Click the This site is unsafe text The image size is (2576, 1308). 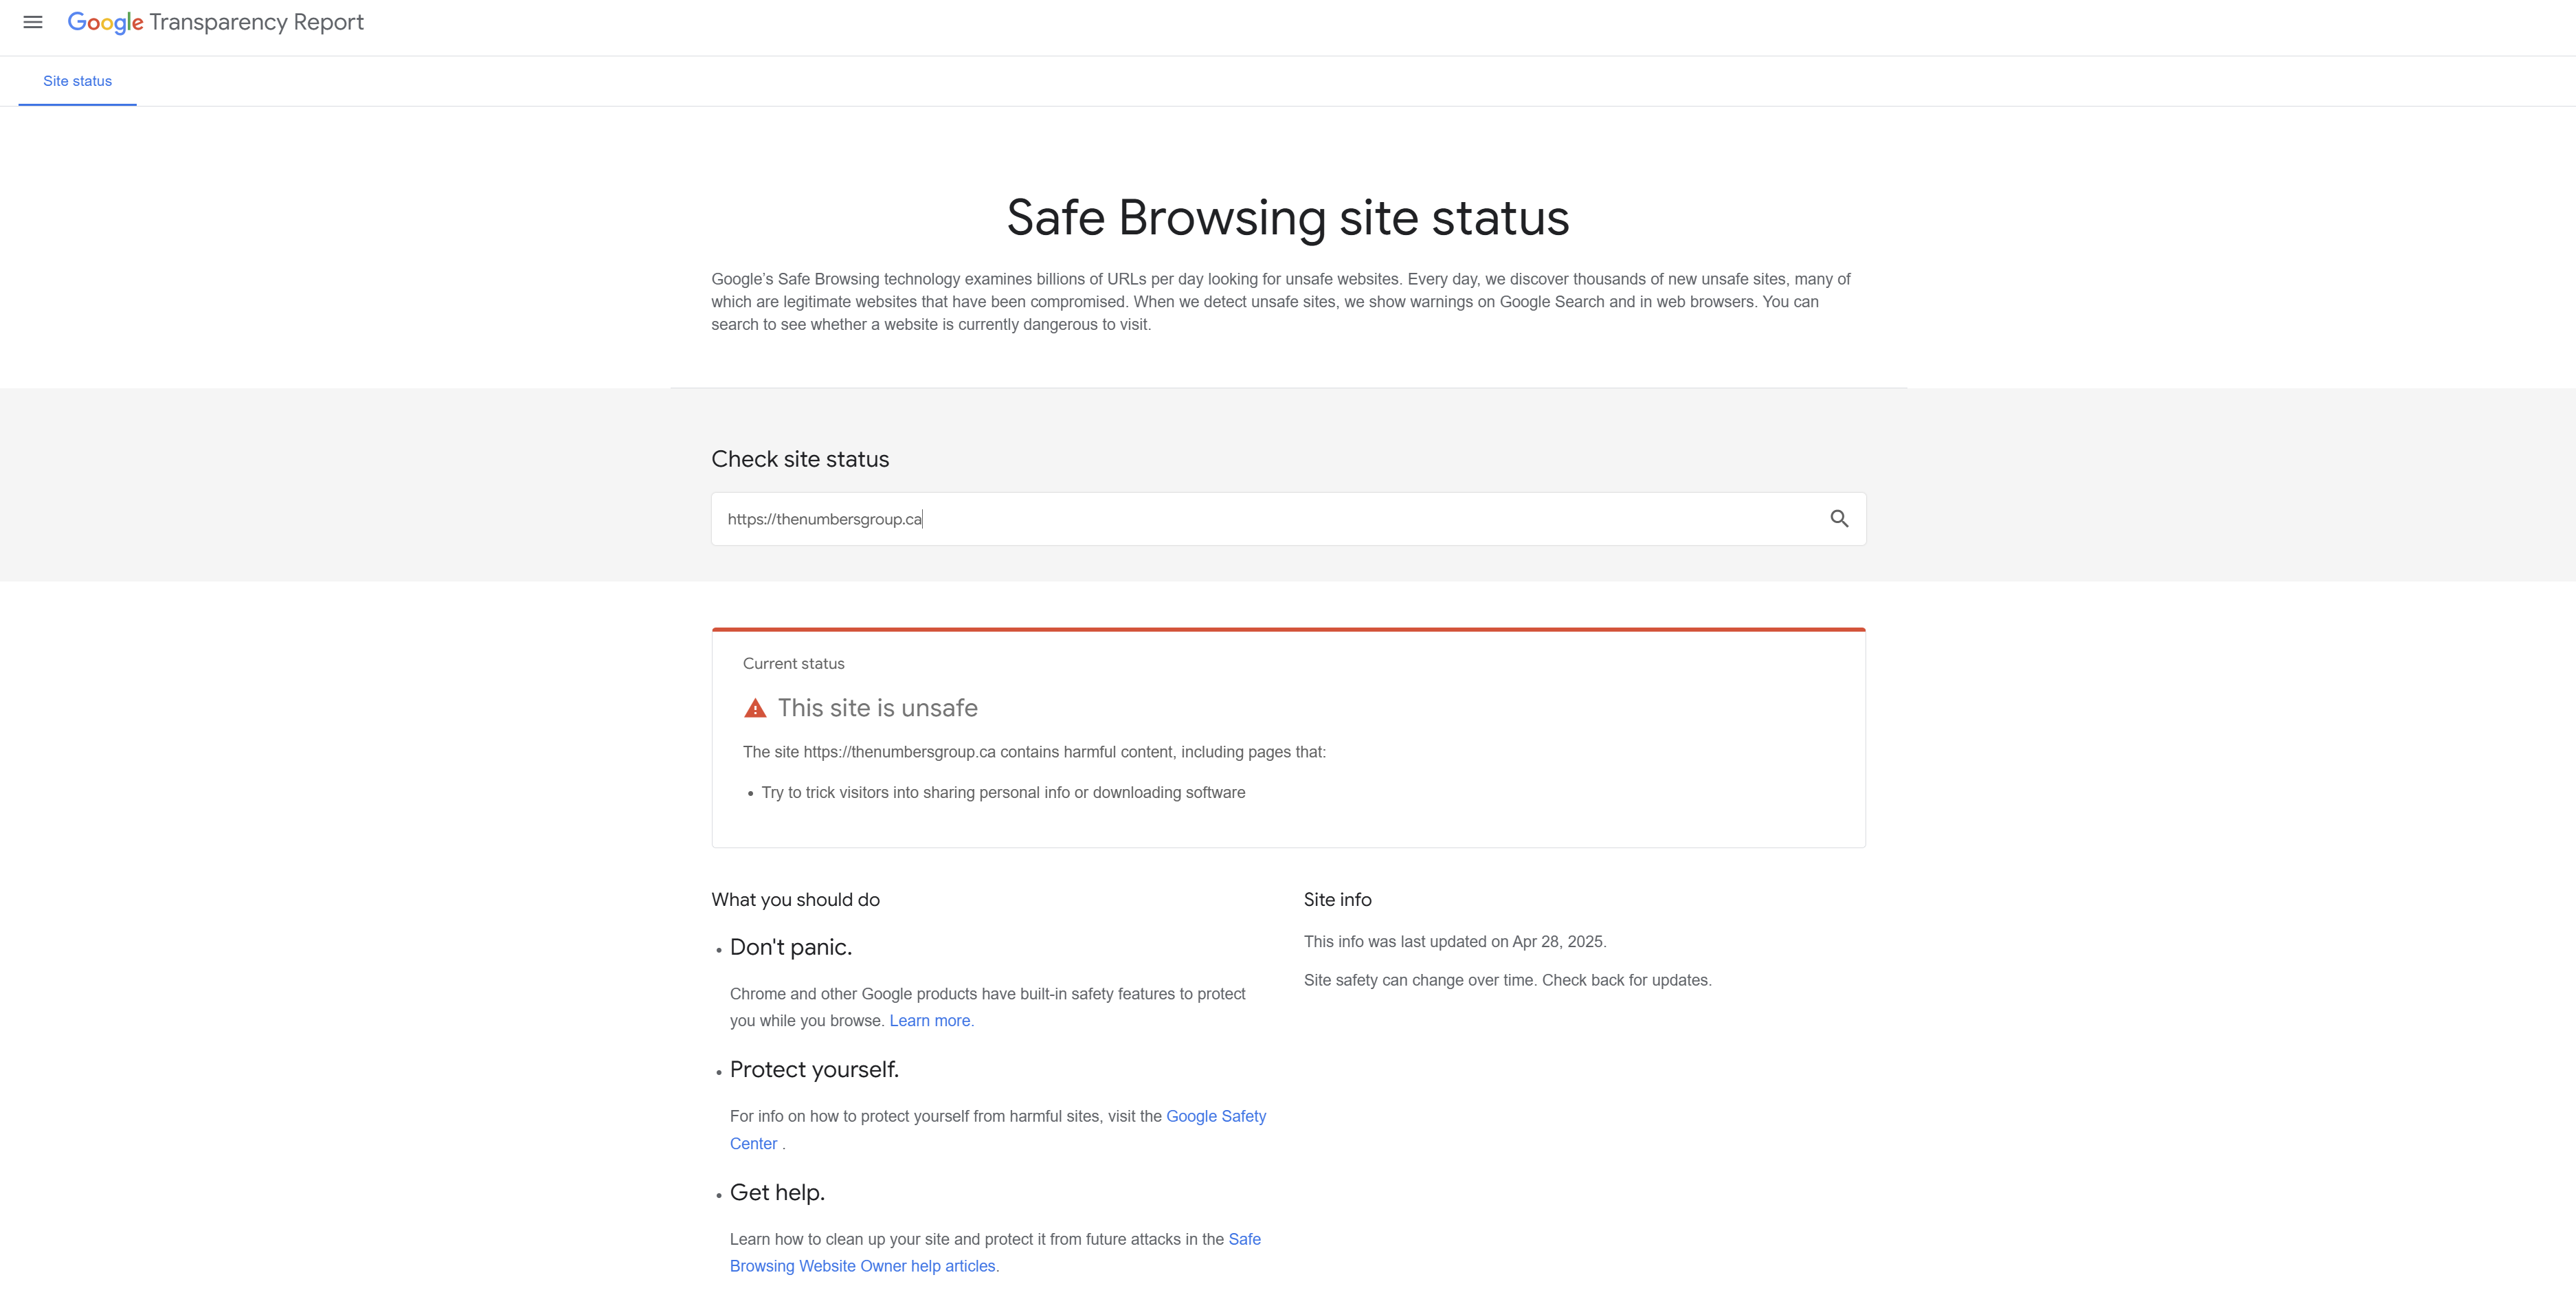tap(878, 708)
